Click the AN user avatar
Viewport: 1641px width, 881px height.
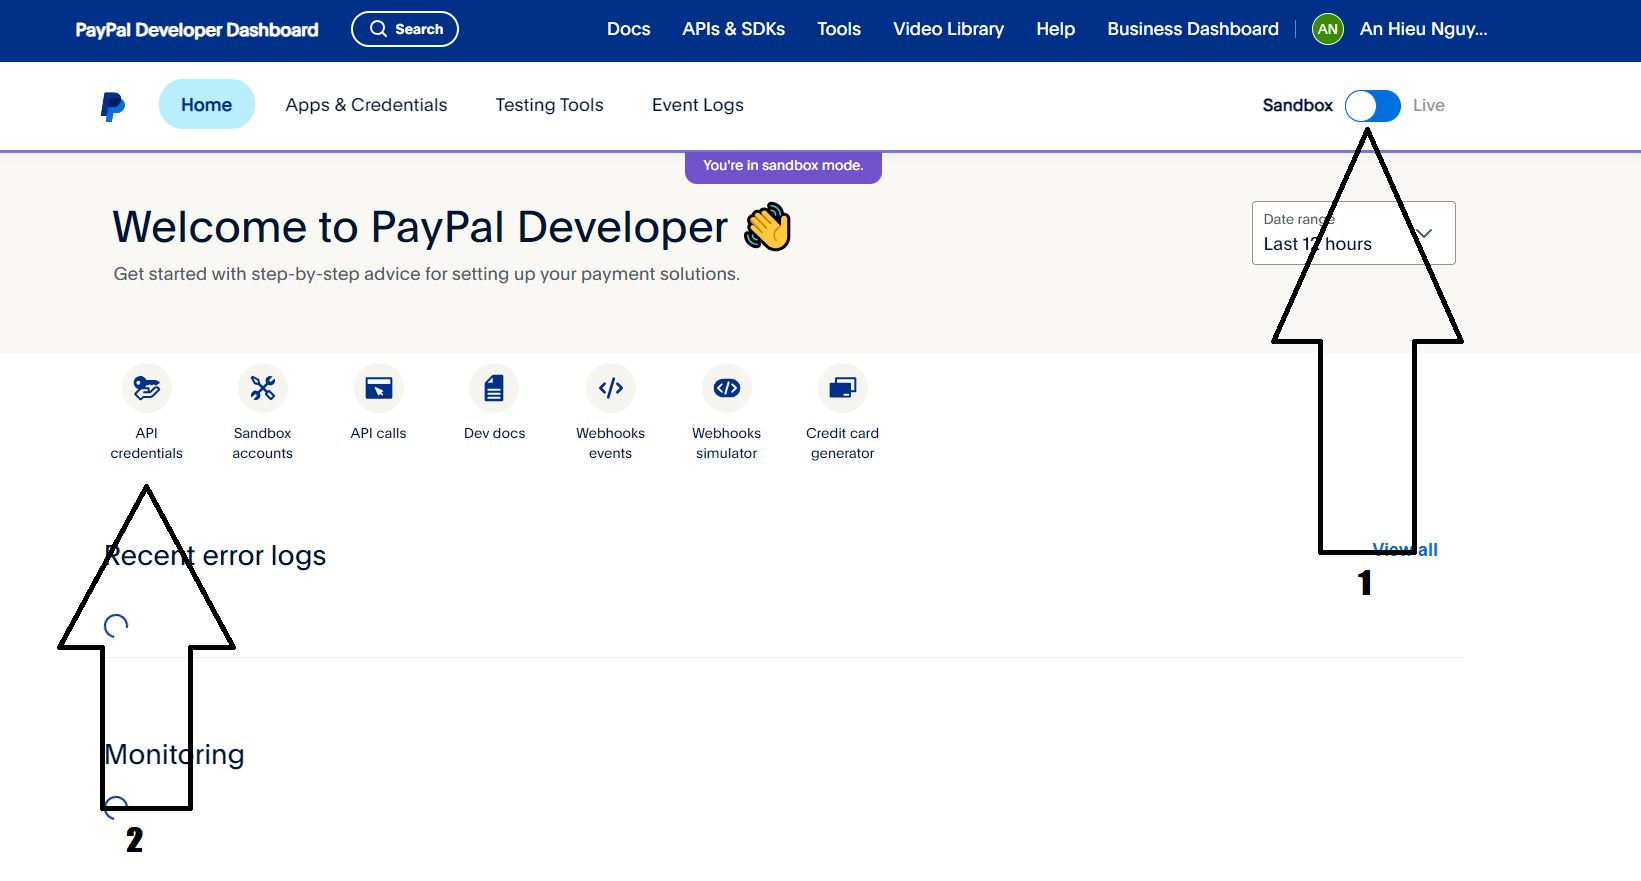pos(1327,29)
